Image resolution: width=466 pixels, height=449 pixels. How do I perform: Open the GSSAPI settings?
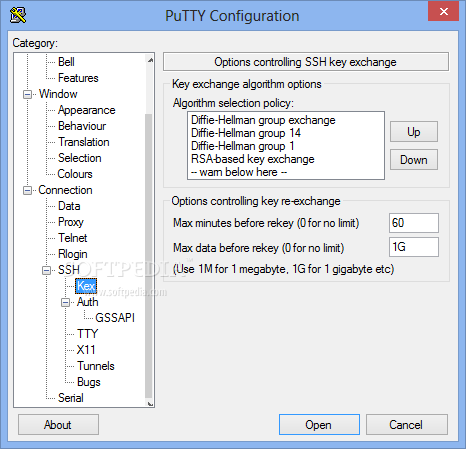[115, 318]
